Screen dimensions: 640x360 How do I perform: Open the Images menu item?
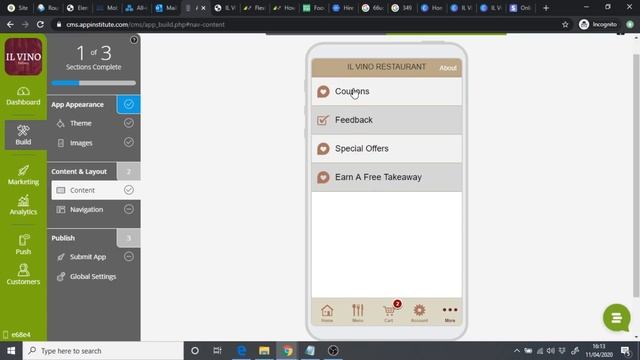(81, 143)
